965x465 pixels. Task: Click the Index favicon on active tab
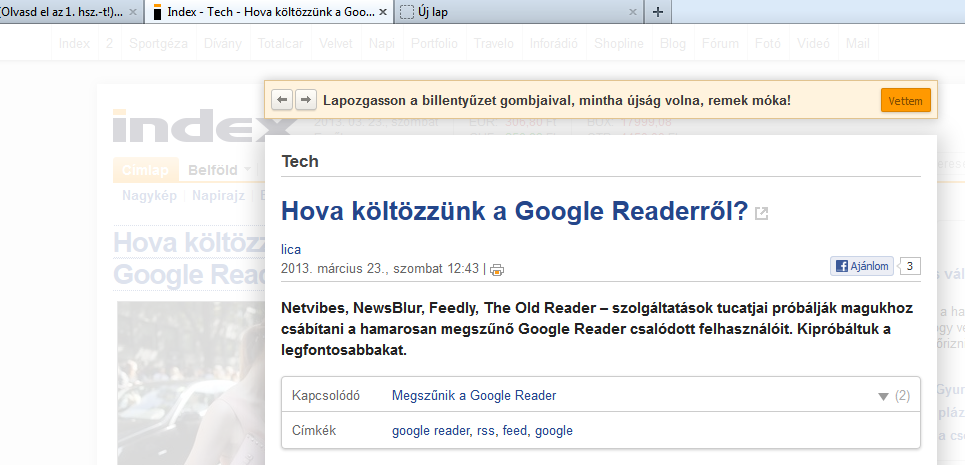[158, 12]
